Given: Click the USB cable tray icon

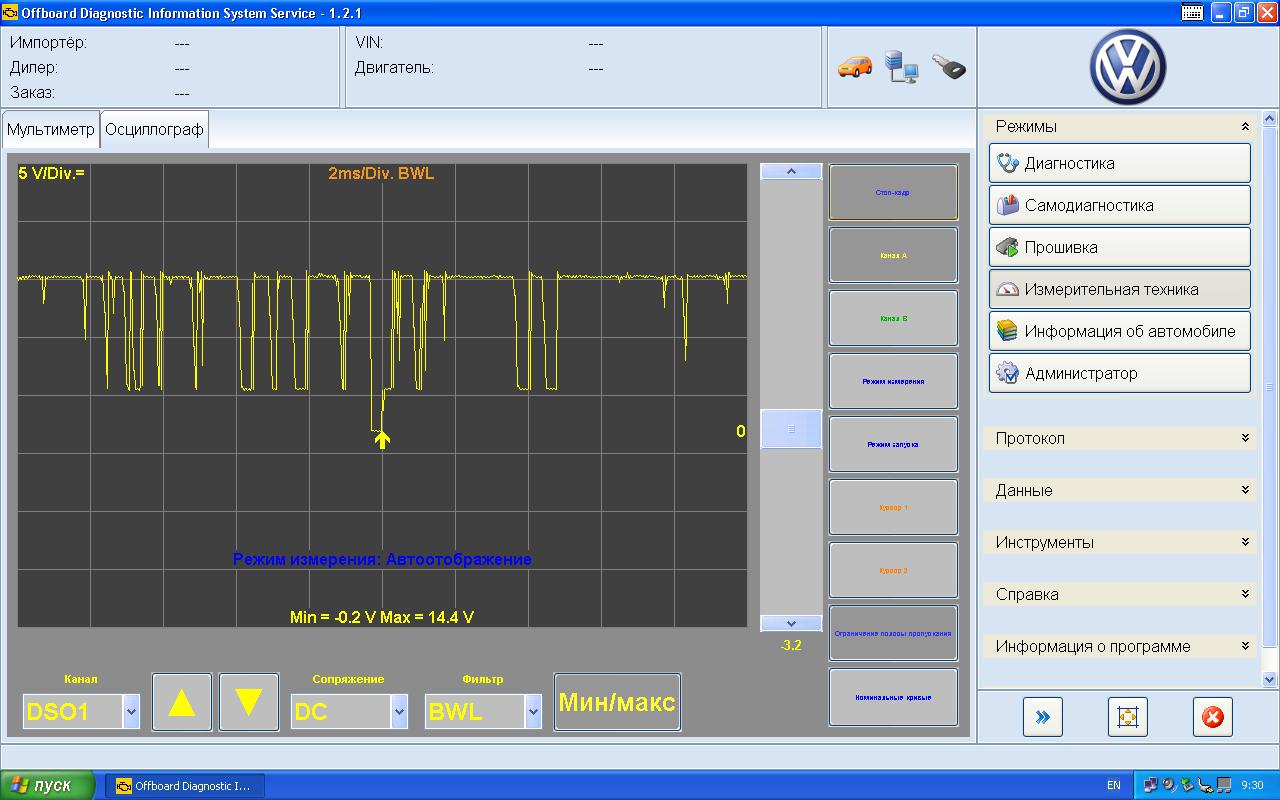Looking at the screenshot, I should pos(1205,785).
